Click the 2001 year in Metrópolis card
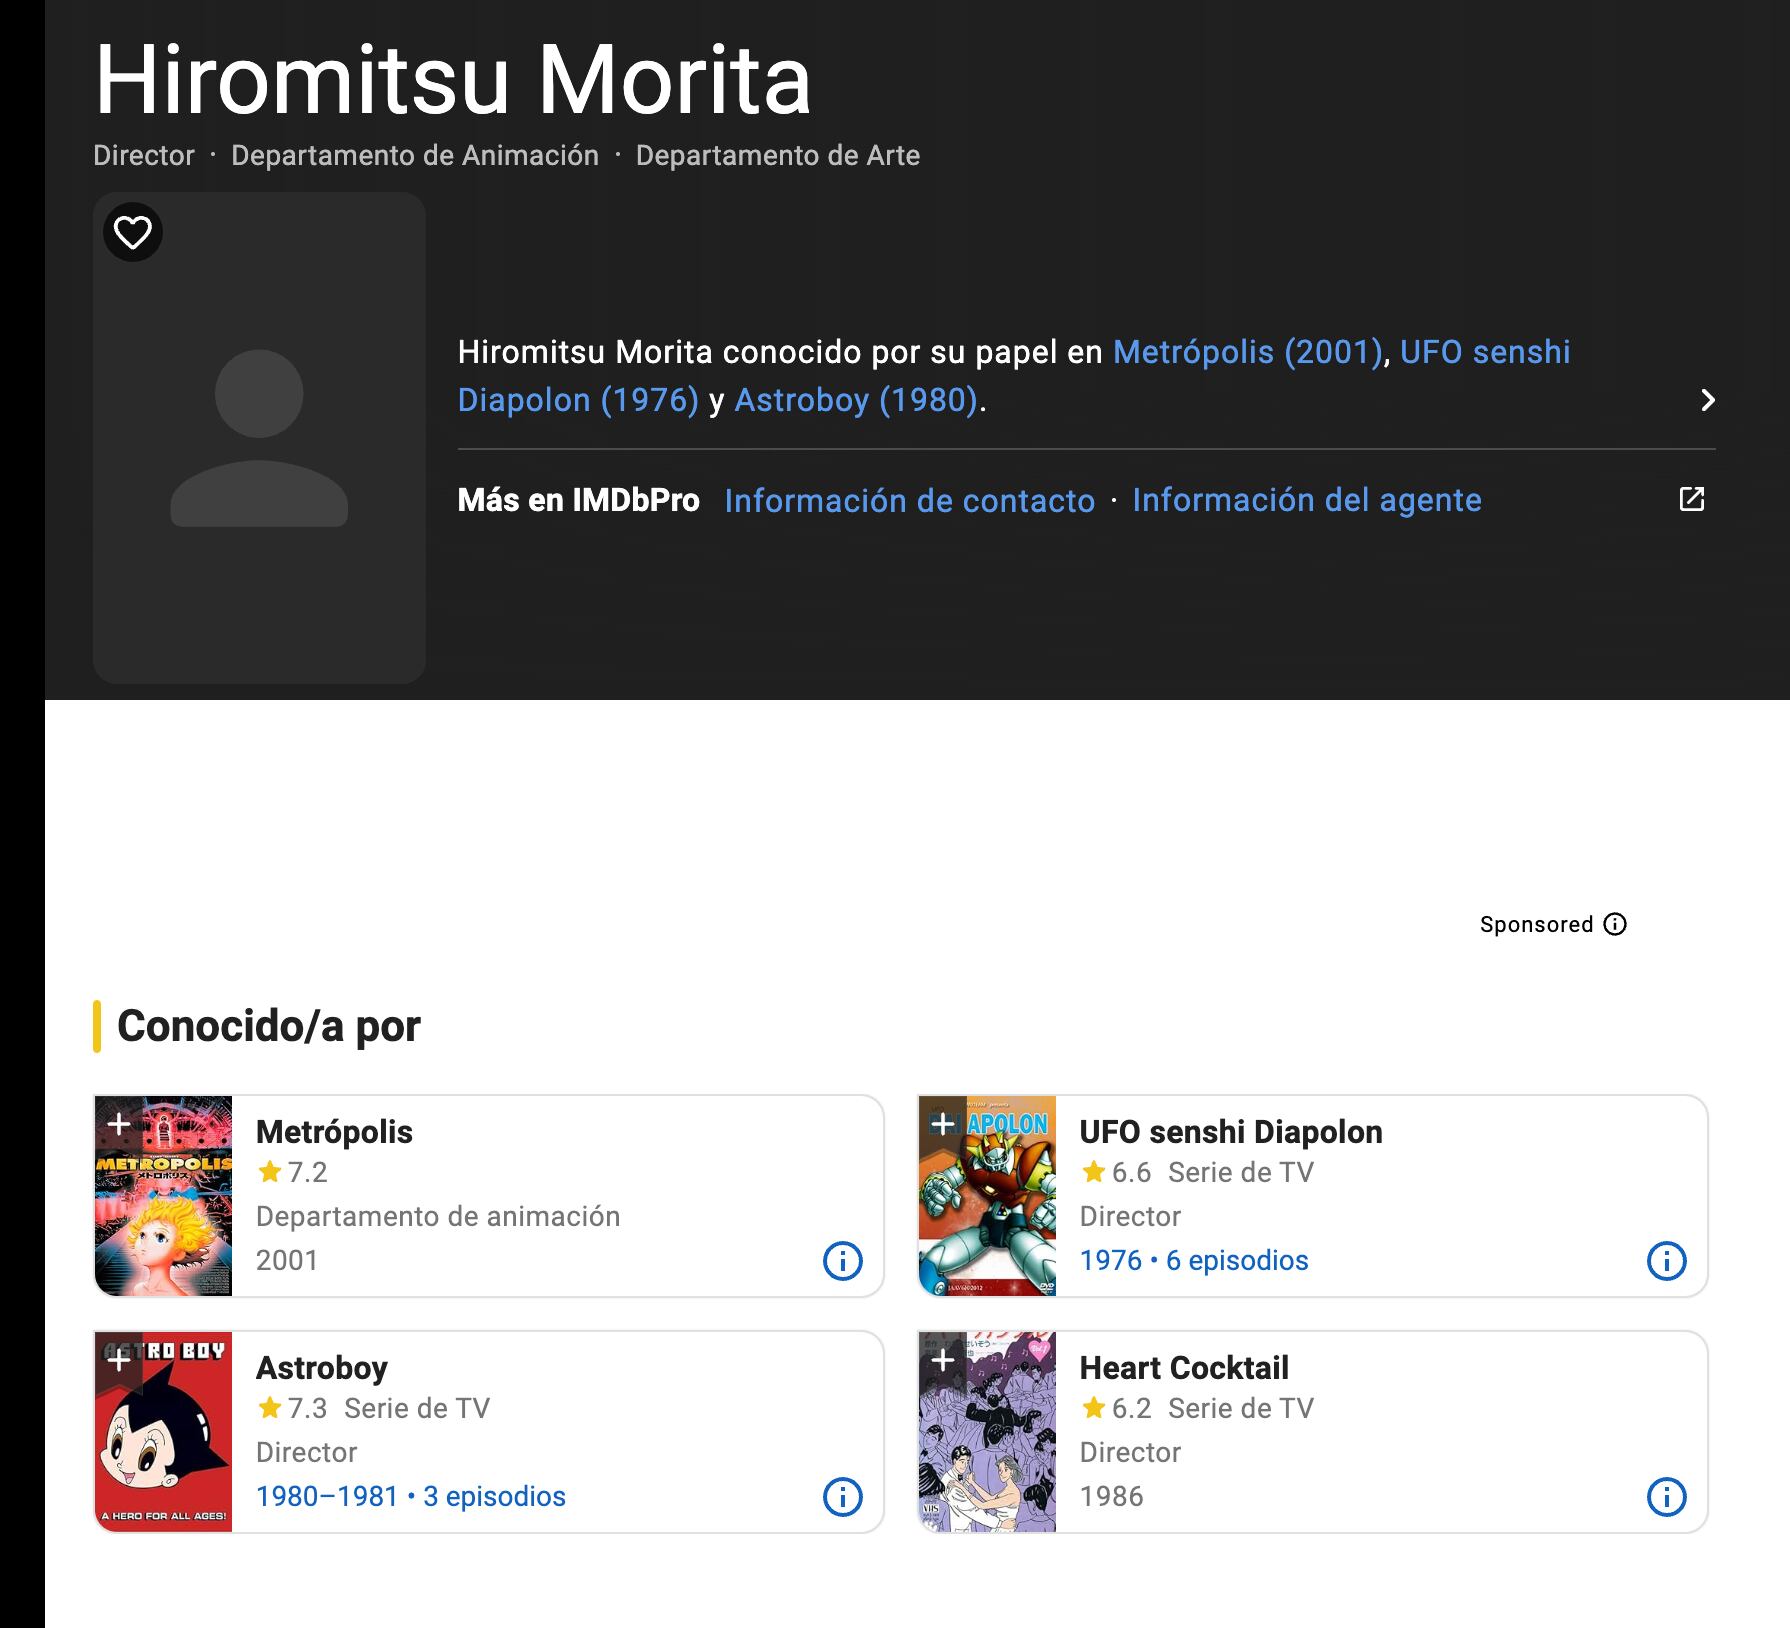 point(287,1260)
